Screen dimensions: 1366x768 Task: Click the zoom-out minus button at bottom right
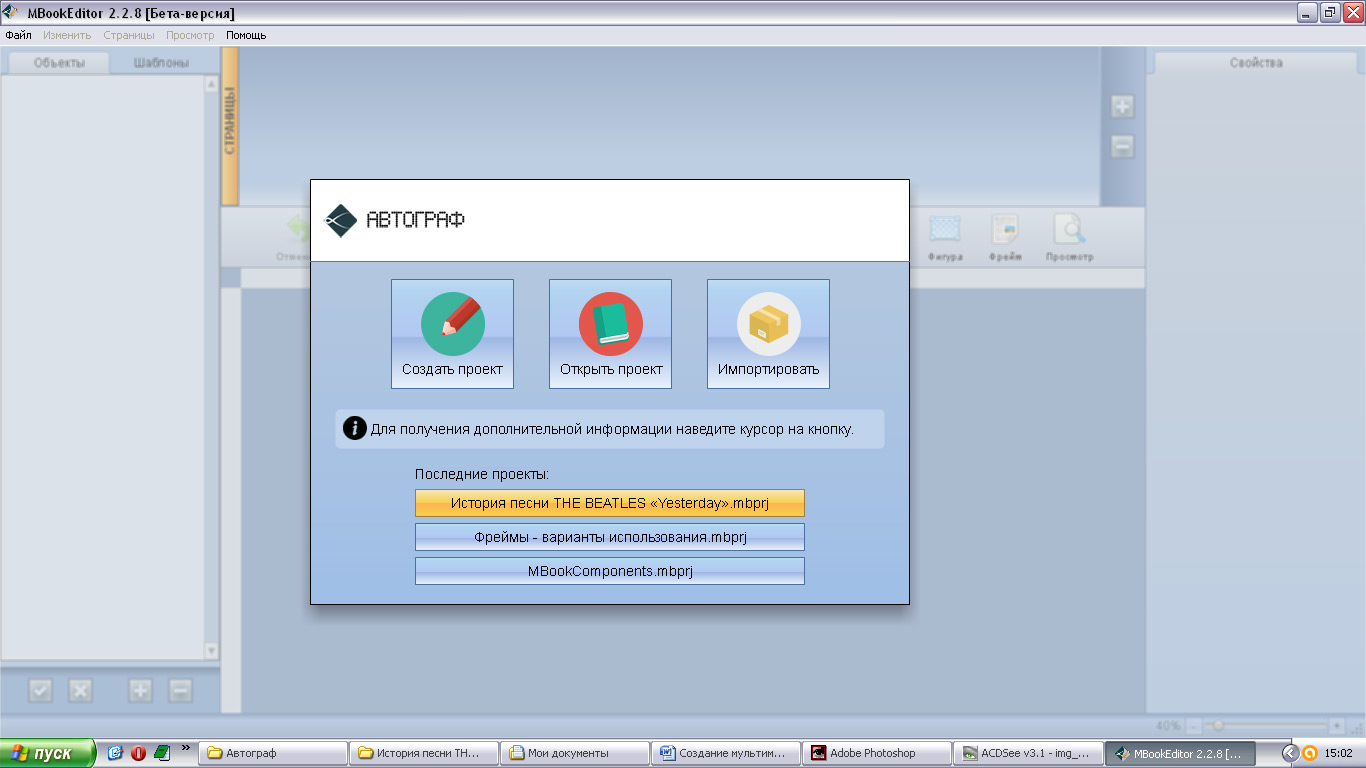pos(1194,726)
